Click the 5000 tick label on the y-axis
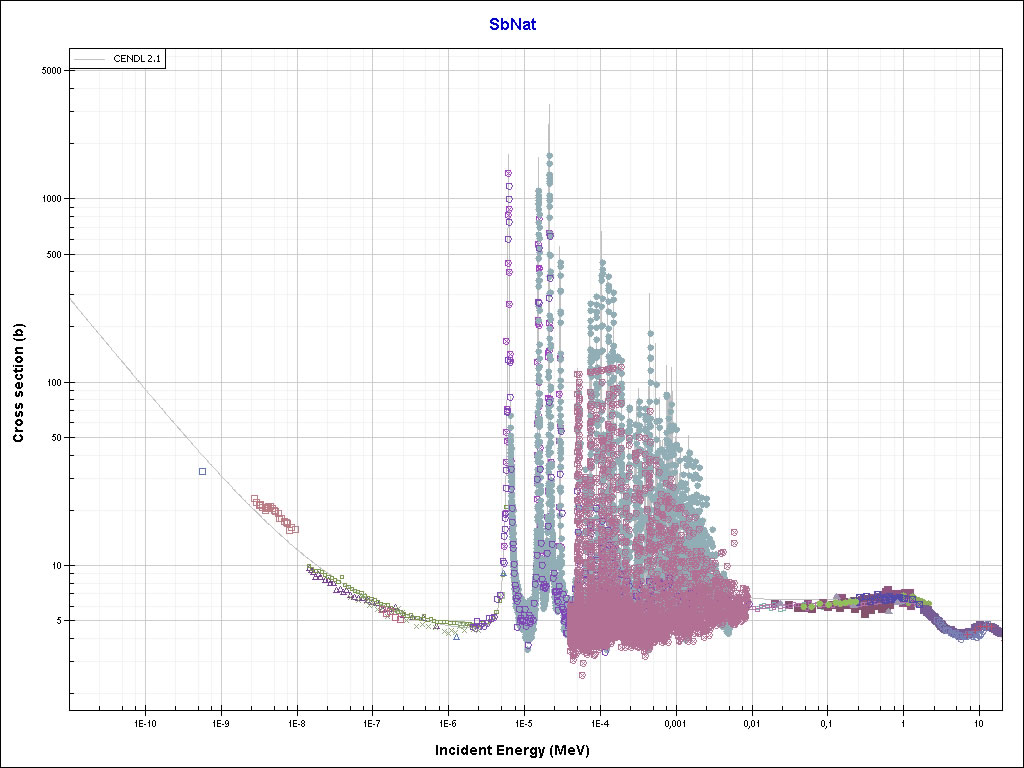The image size is (1024, 768). coord(53,70)
